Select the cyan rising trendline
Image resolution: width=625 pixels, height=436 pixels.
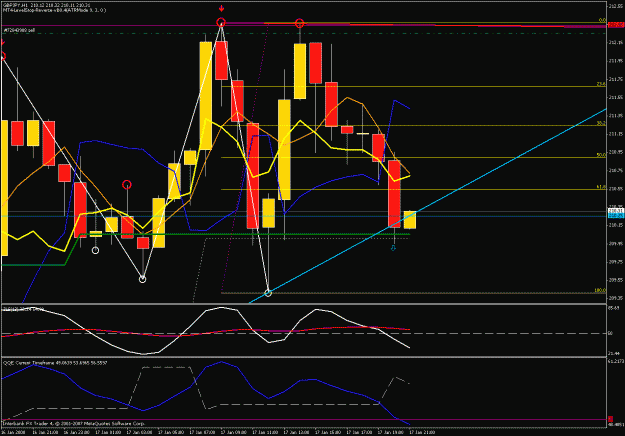point(427,206)
